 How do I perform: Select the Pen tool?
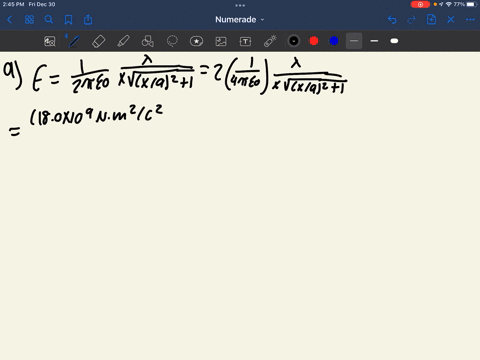coord(74,41)
